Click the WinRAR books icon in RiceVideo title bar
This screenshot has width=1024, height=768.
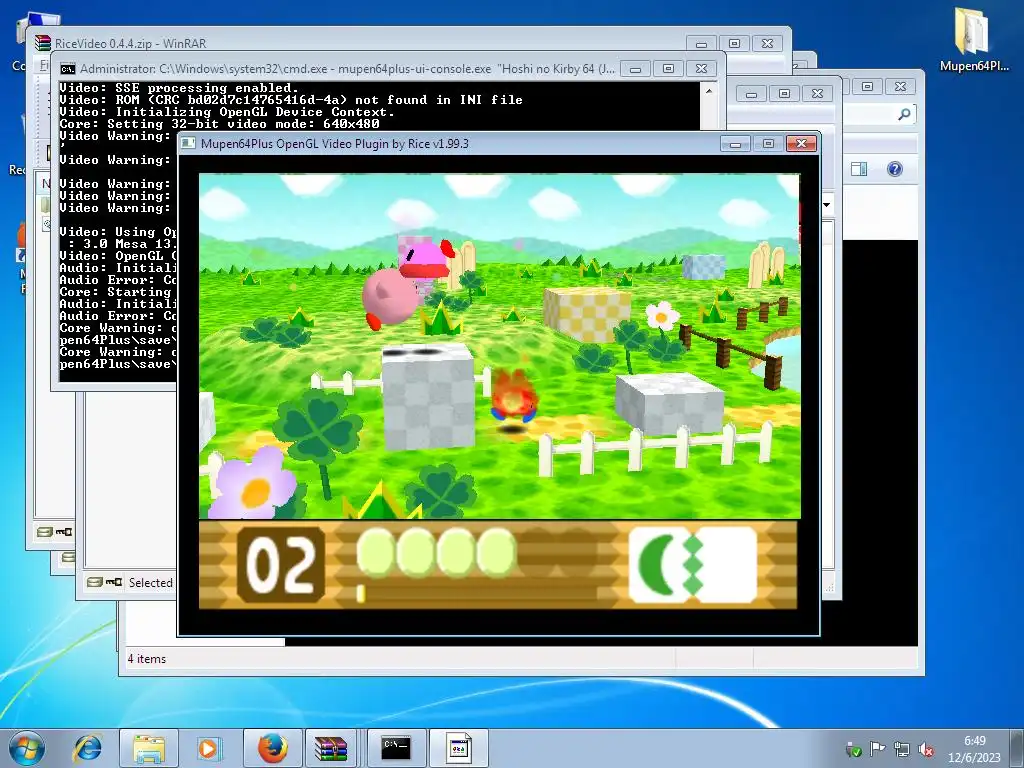point(43,43)
